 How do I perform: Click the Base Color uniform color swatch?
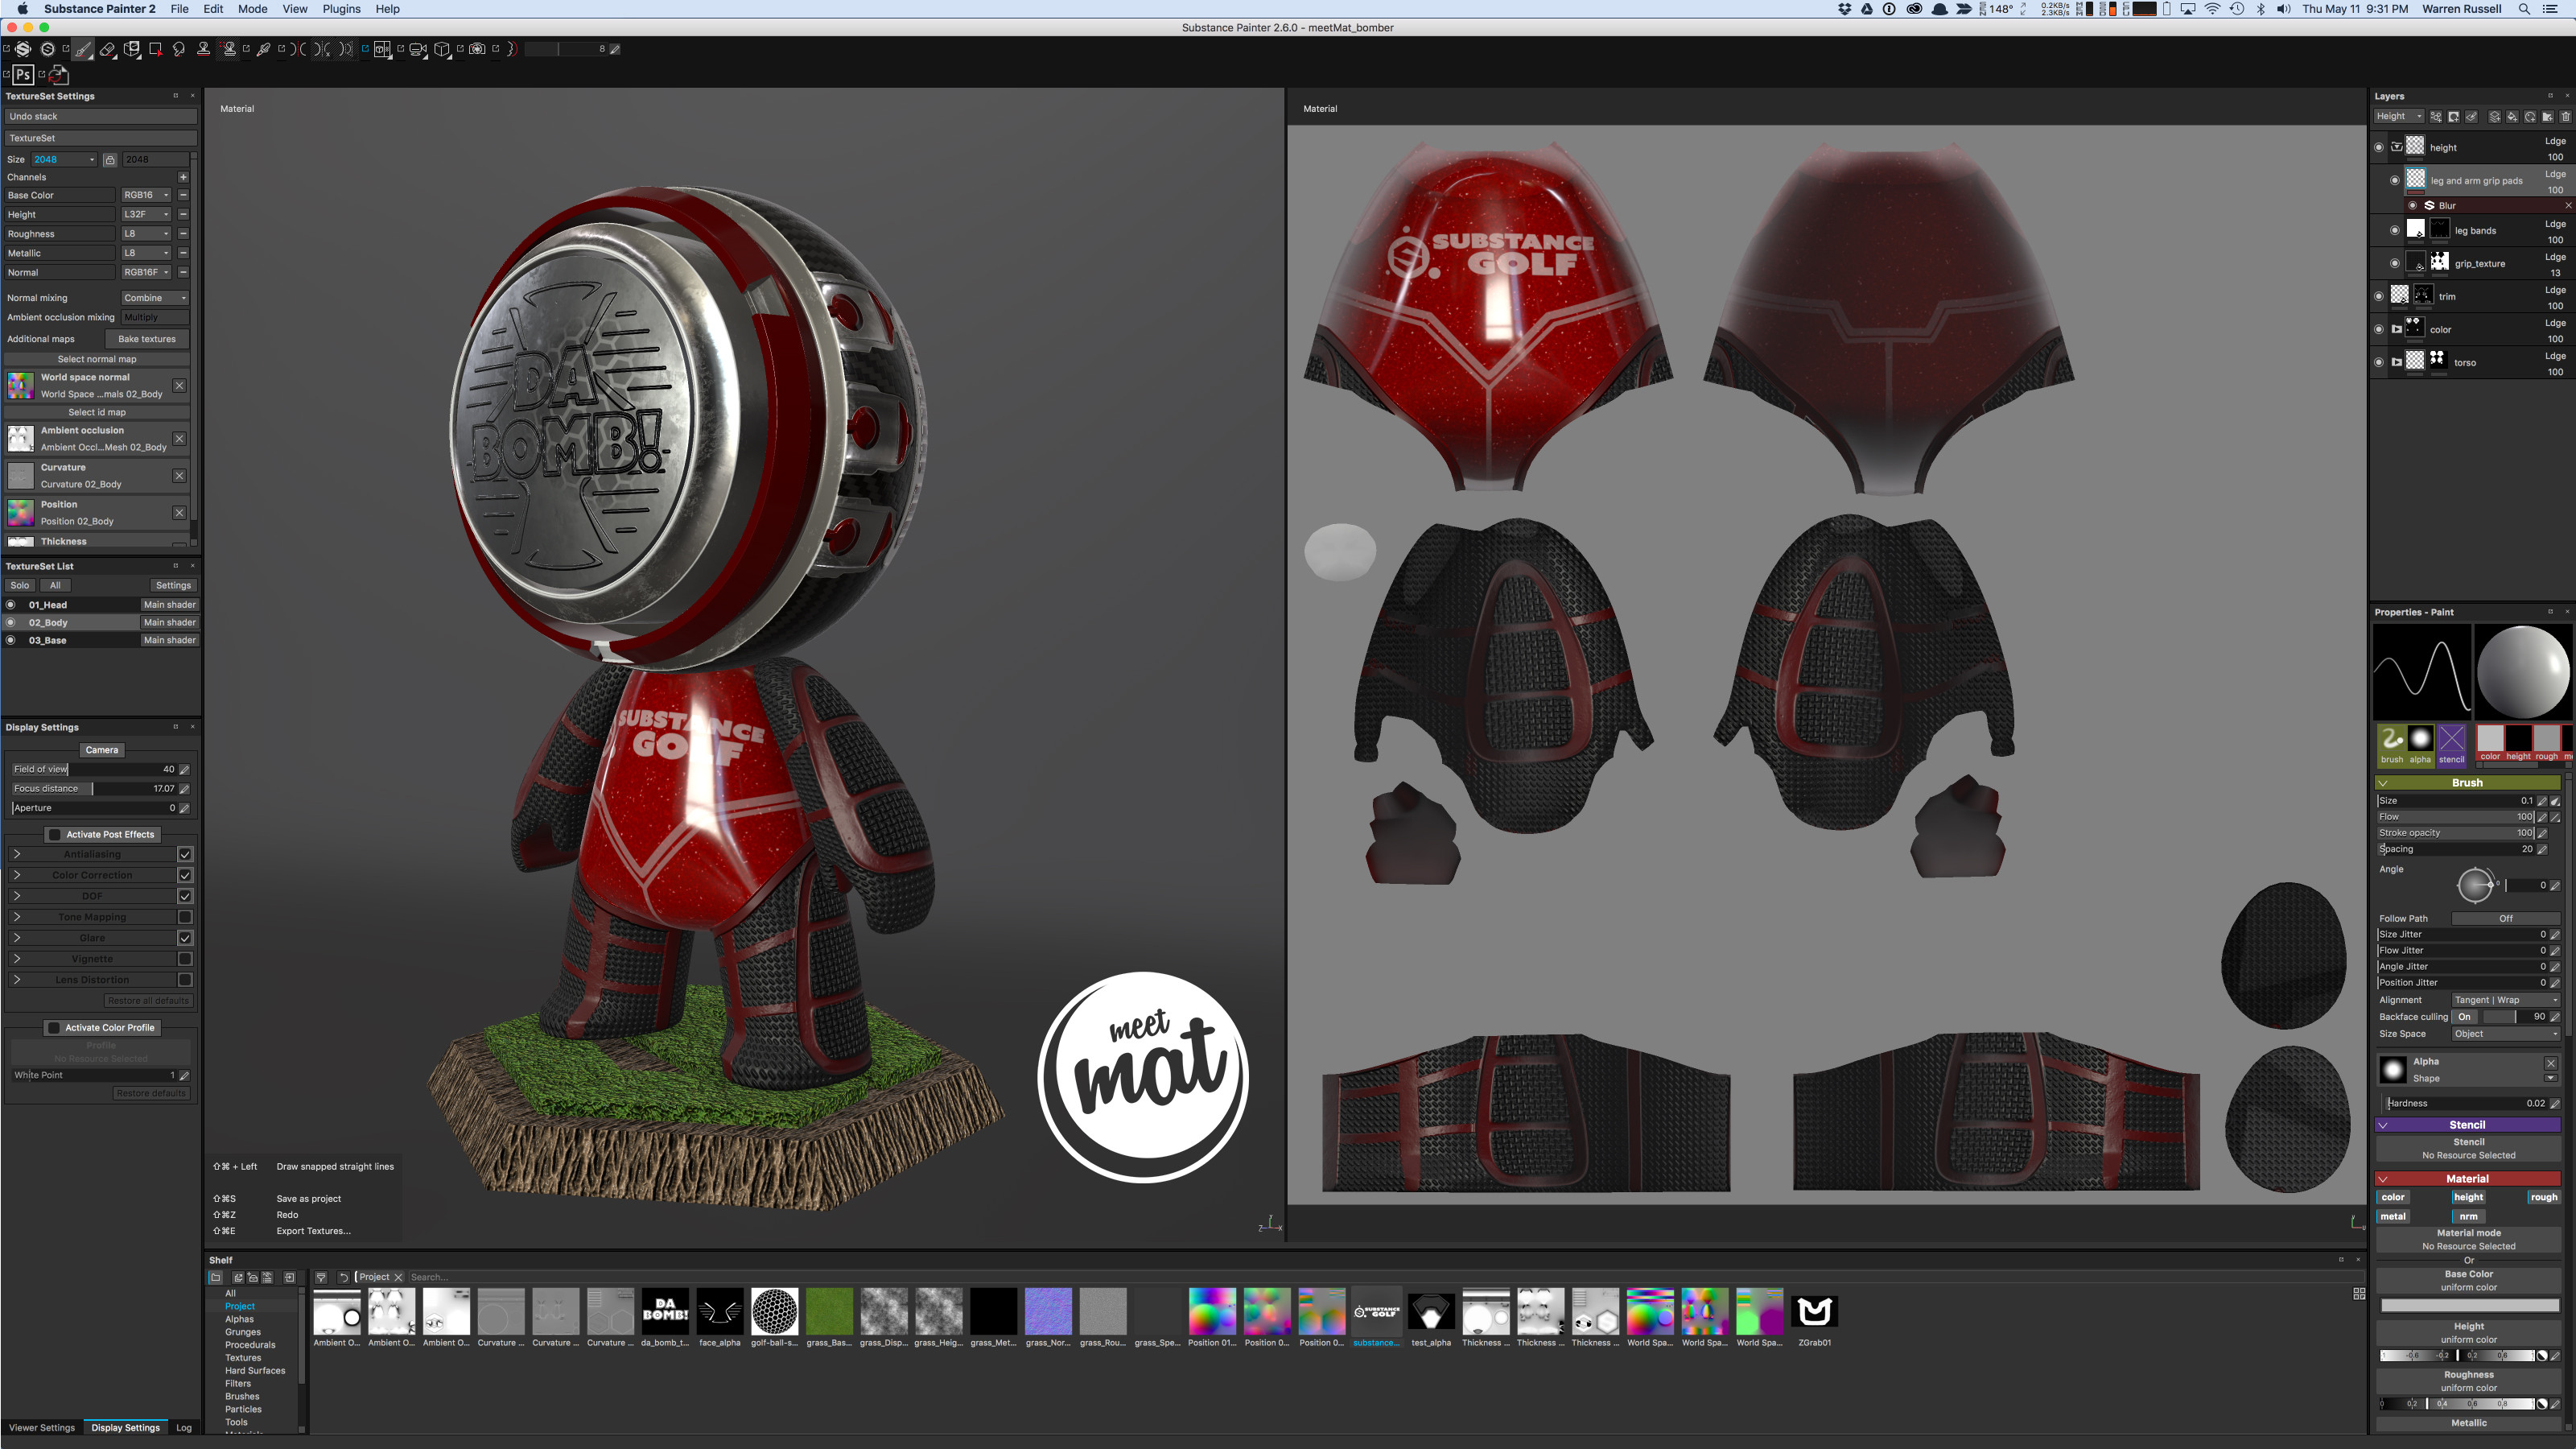(2468, 1305)
